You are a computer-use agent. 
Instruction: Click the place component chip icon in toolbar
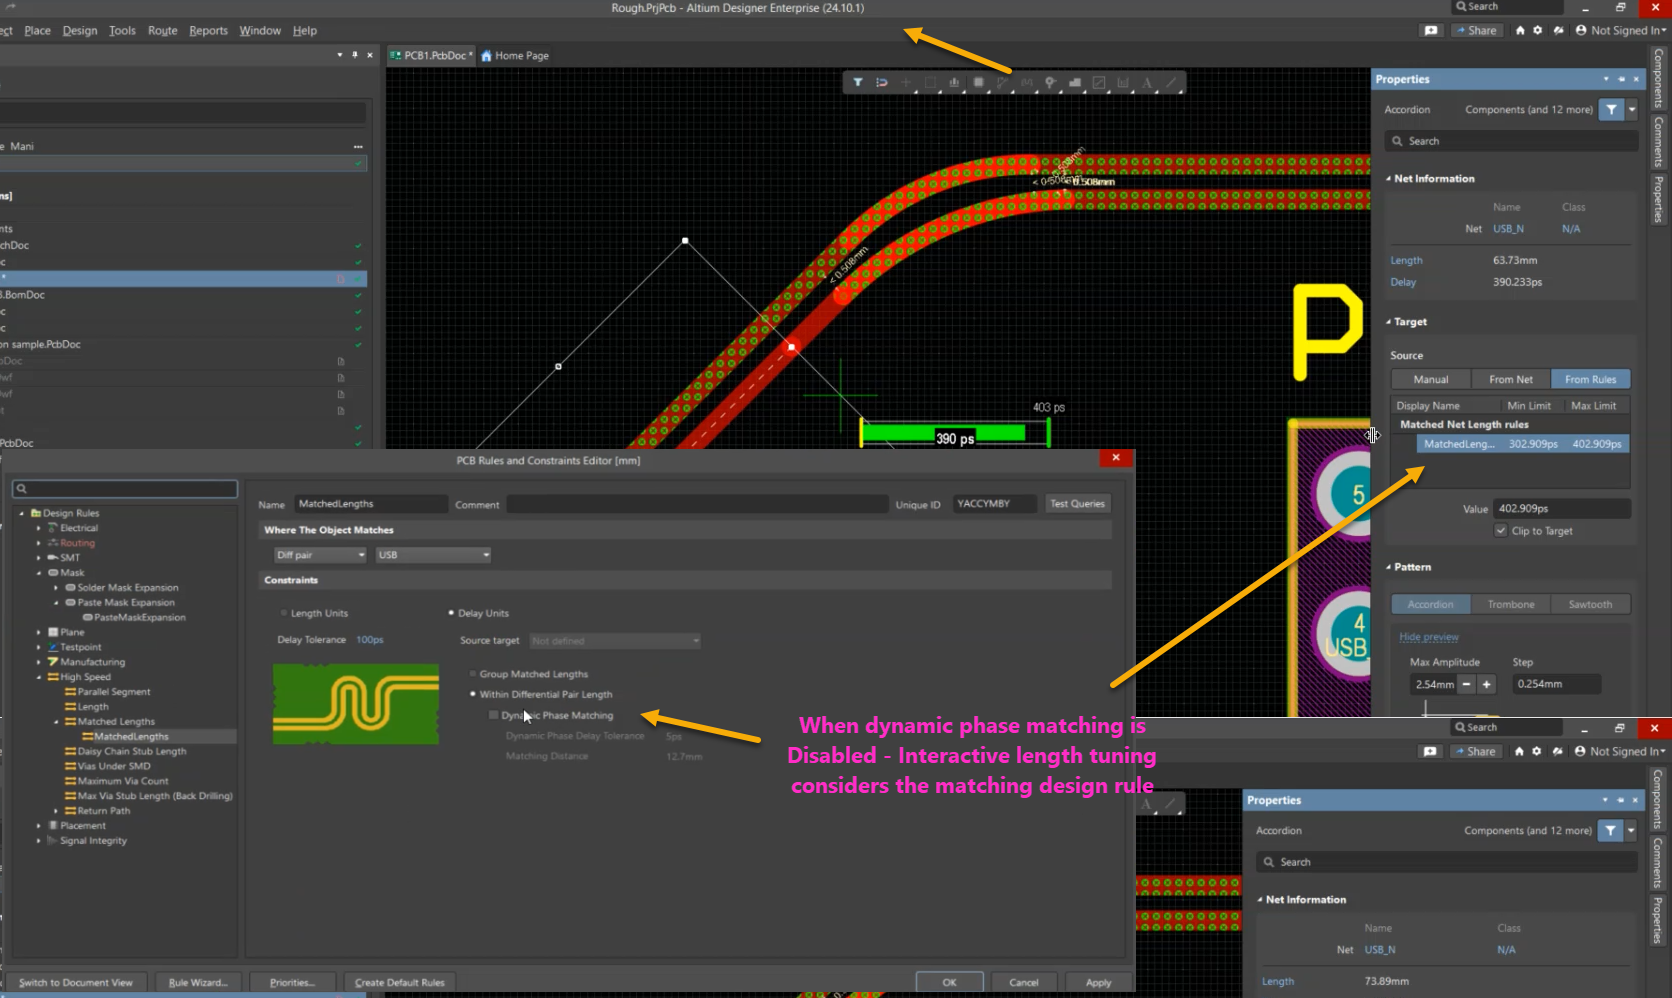point(978,83)
